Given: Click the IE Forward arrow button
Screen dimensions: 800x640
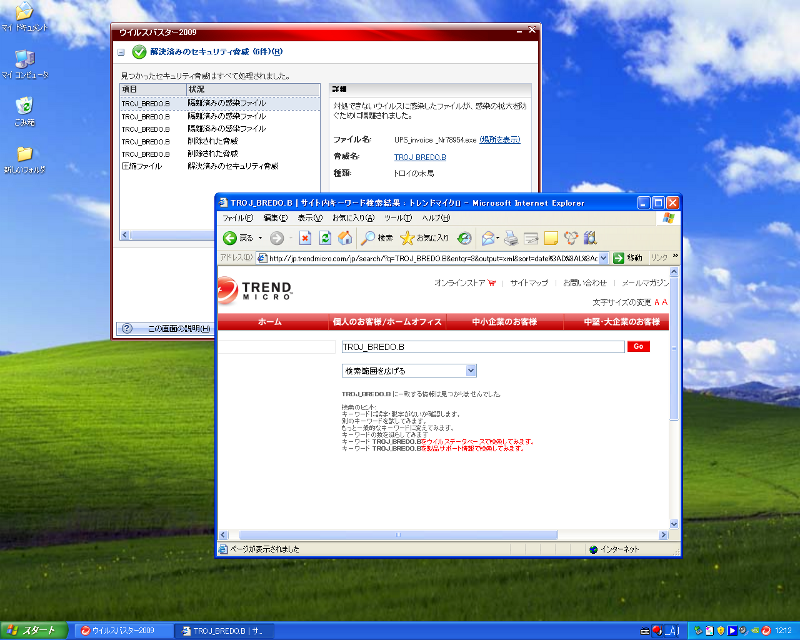Looking at the screenshot, I should pos(277,238).
